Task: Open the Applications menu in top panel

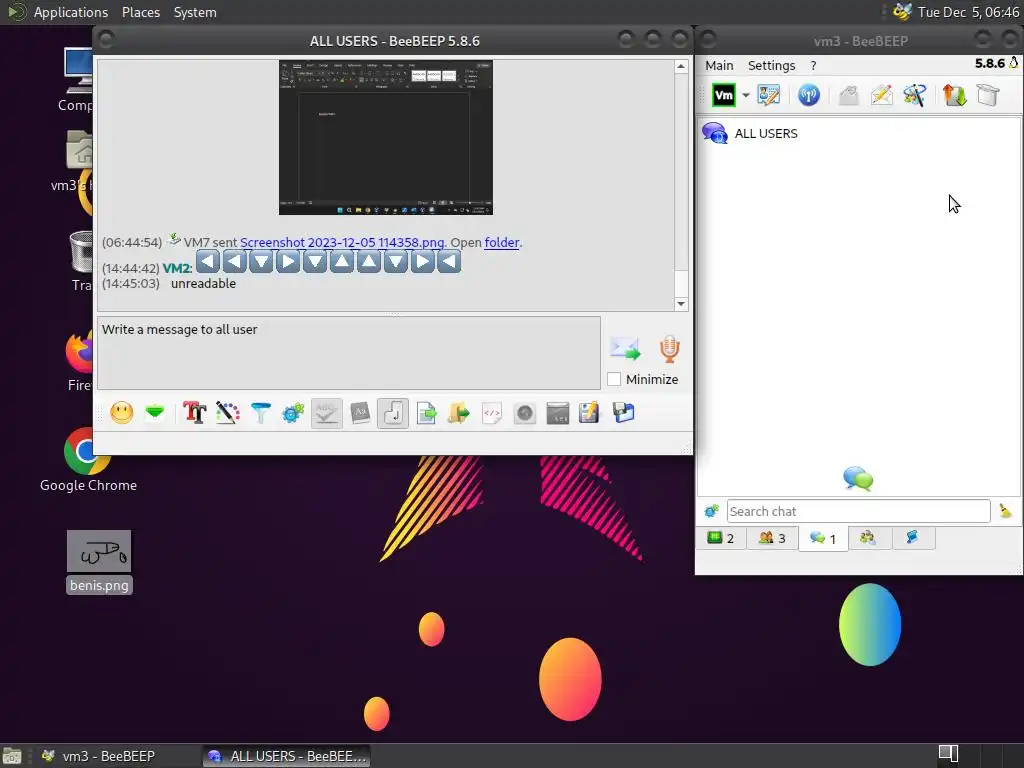Action: click(x=71, y=12)
